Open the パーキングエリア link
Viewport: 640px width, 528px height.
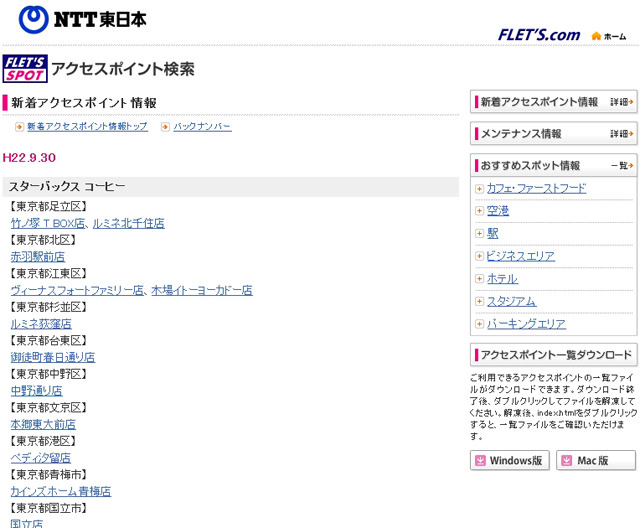pyautogui.click(x=526, y=324)
